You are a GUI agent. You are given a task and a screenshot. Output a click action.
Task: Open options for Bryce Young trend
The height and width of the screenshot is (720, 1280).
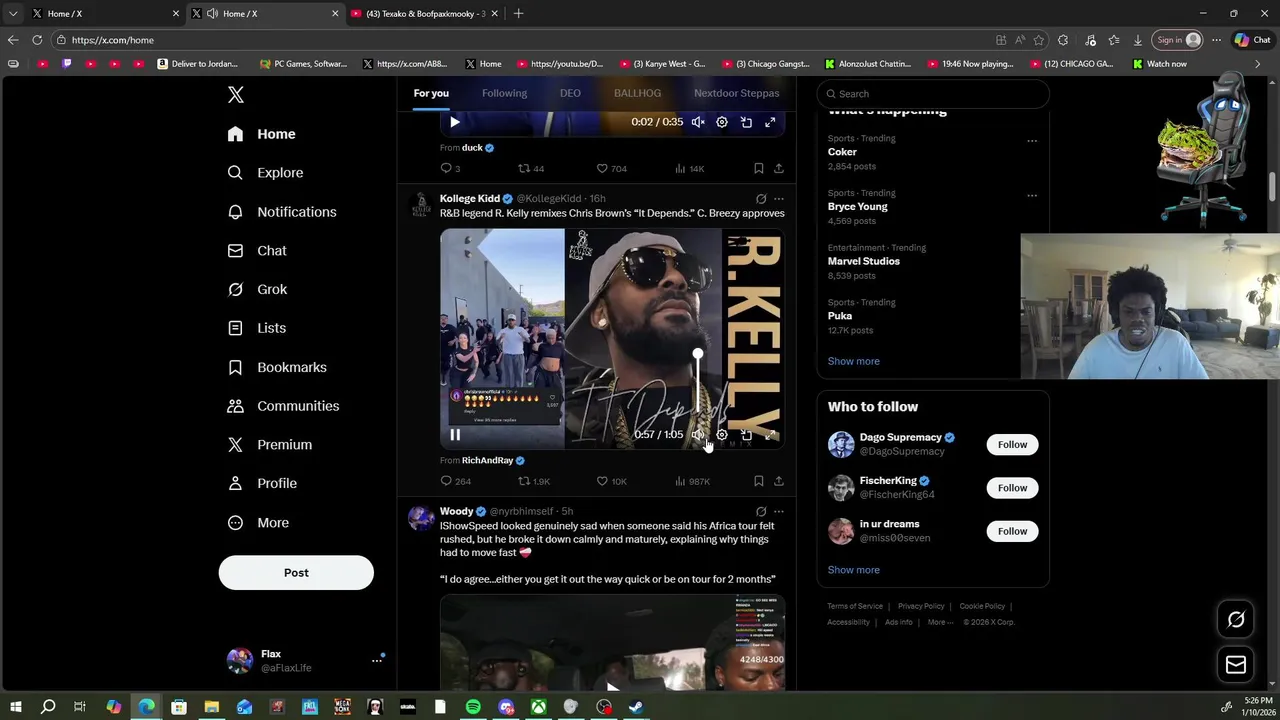pyautogui.click(x=1032, y=195)
